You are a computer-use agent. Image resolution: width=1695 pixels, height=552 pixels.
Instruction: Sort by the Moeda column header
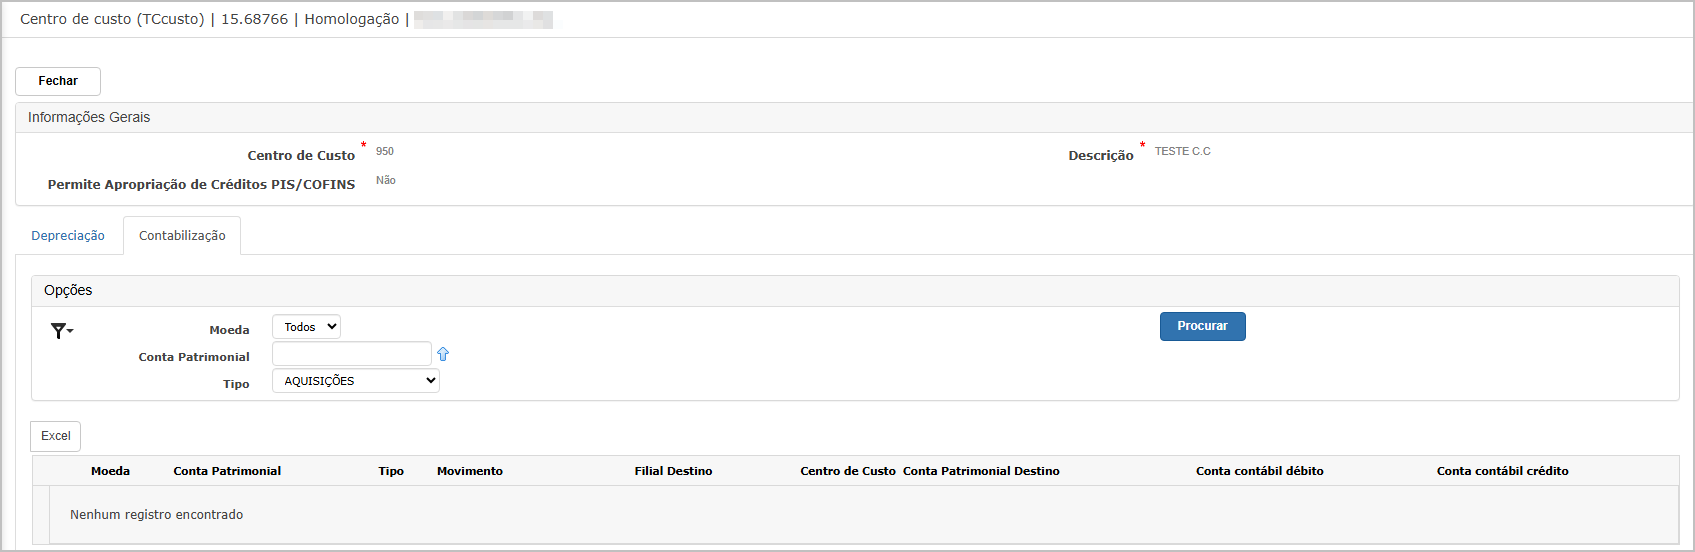point(110,471)
